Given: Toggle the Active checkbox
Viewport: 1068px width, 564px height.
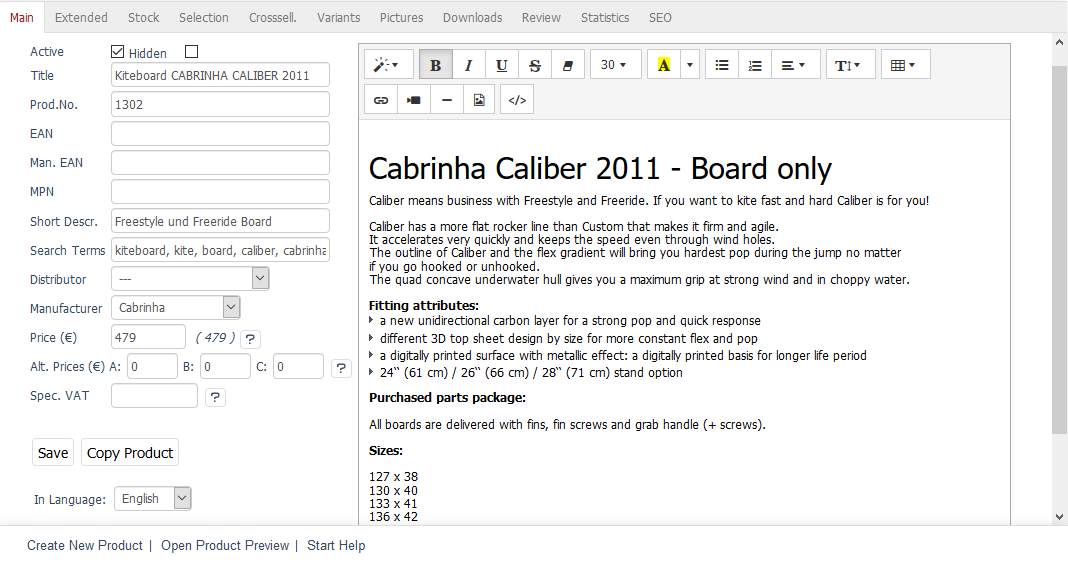Looking at the screenshot, I should [117, 52].
